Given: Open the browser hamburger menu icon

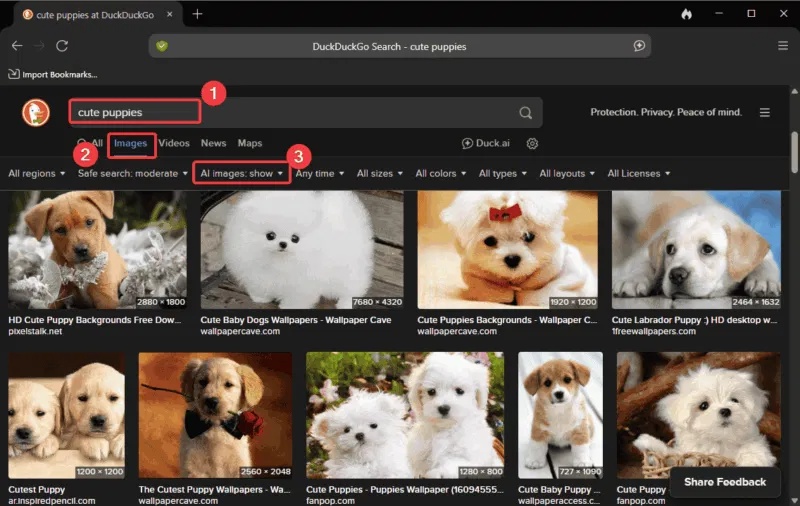Looking at the screenshot, I should [783, 46].
